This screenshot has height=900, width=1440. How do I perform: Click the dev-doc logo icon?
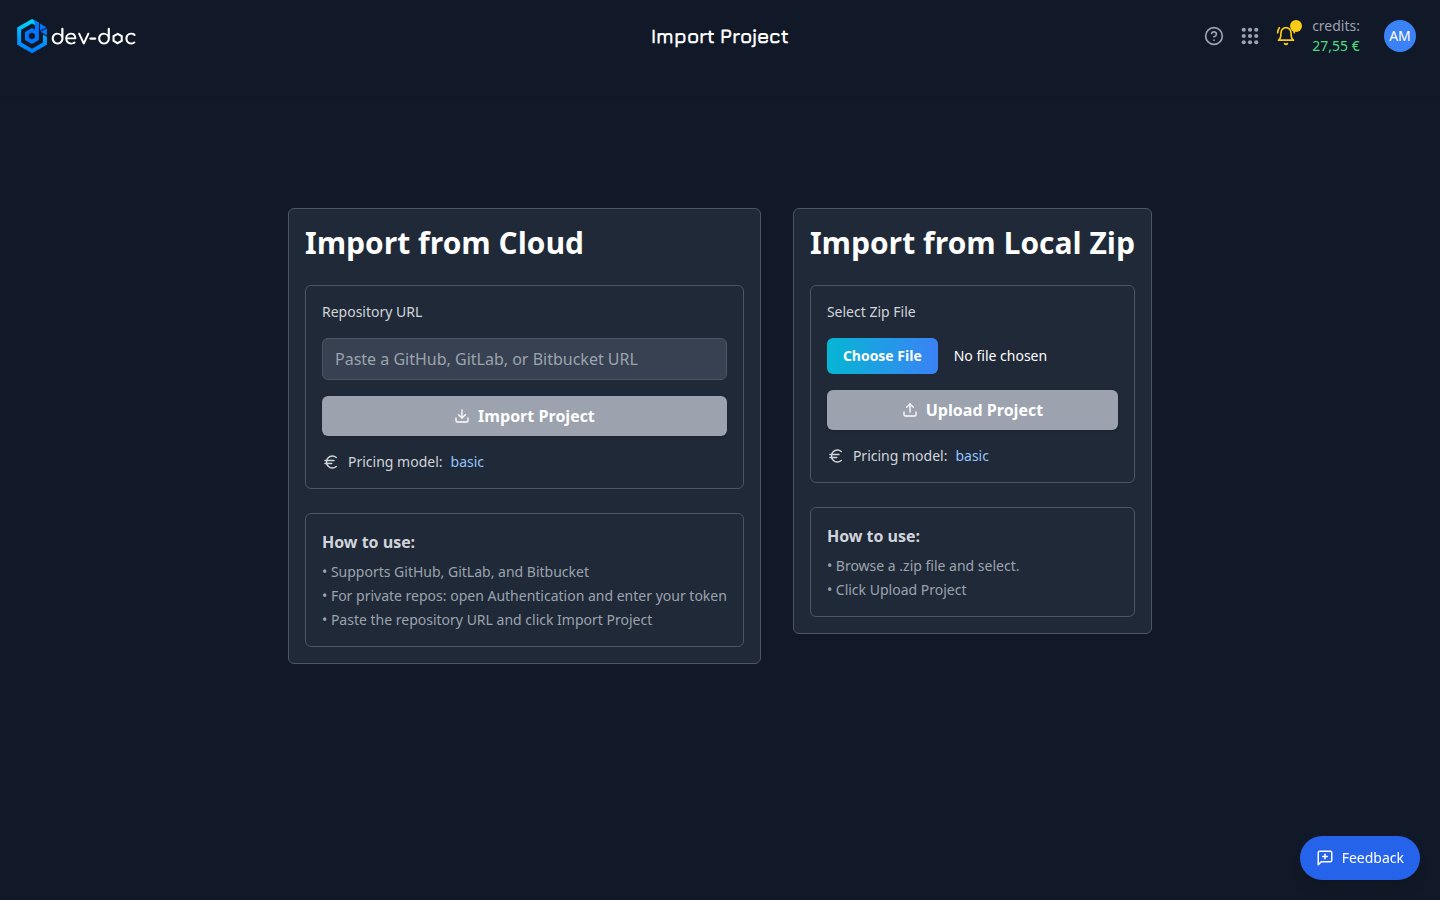pos(32,36)
